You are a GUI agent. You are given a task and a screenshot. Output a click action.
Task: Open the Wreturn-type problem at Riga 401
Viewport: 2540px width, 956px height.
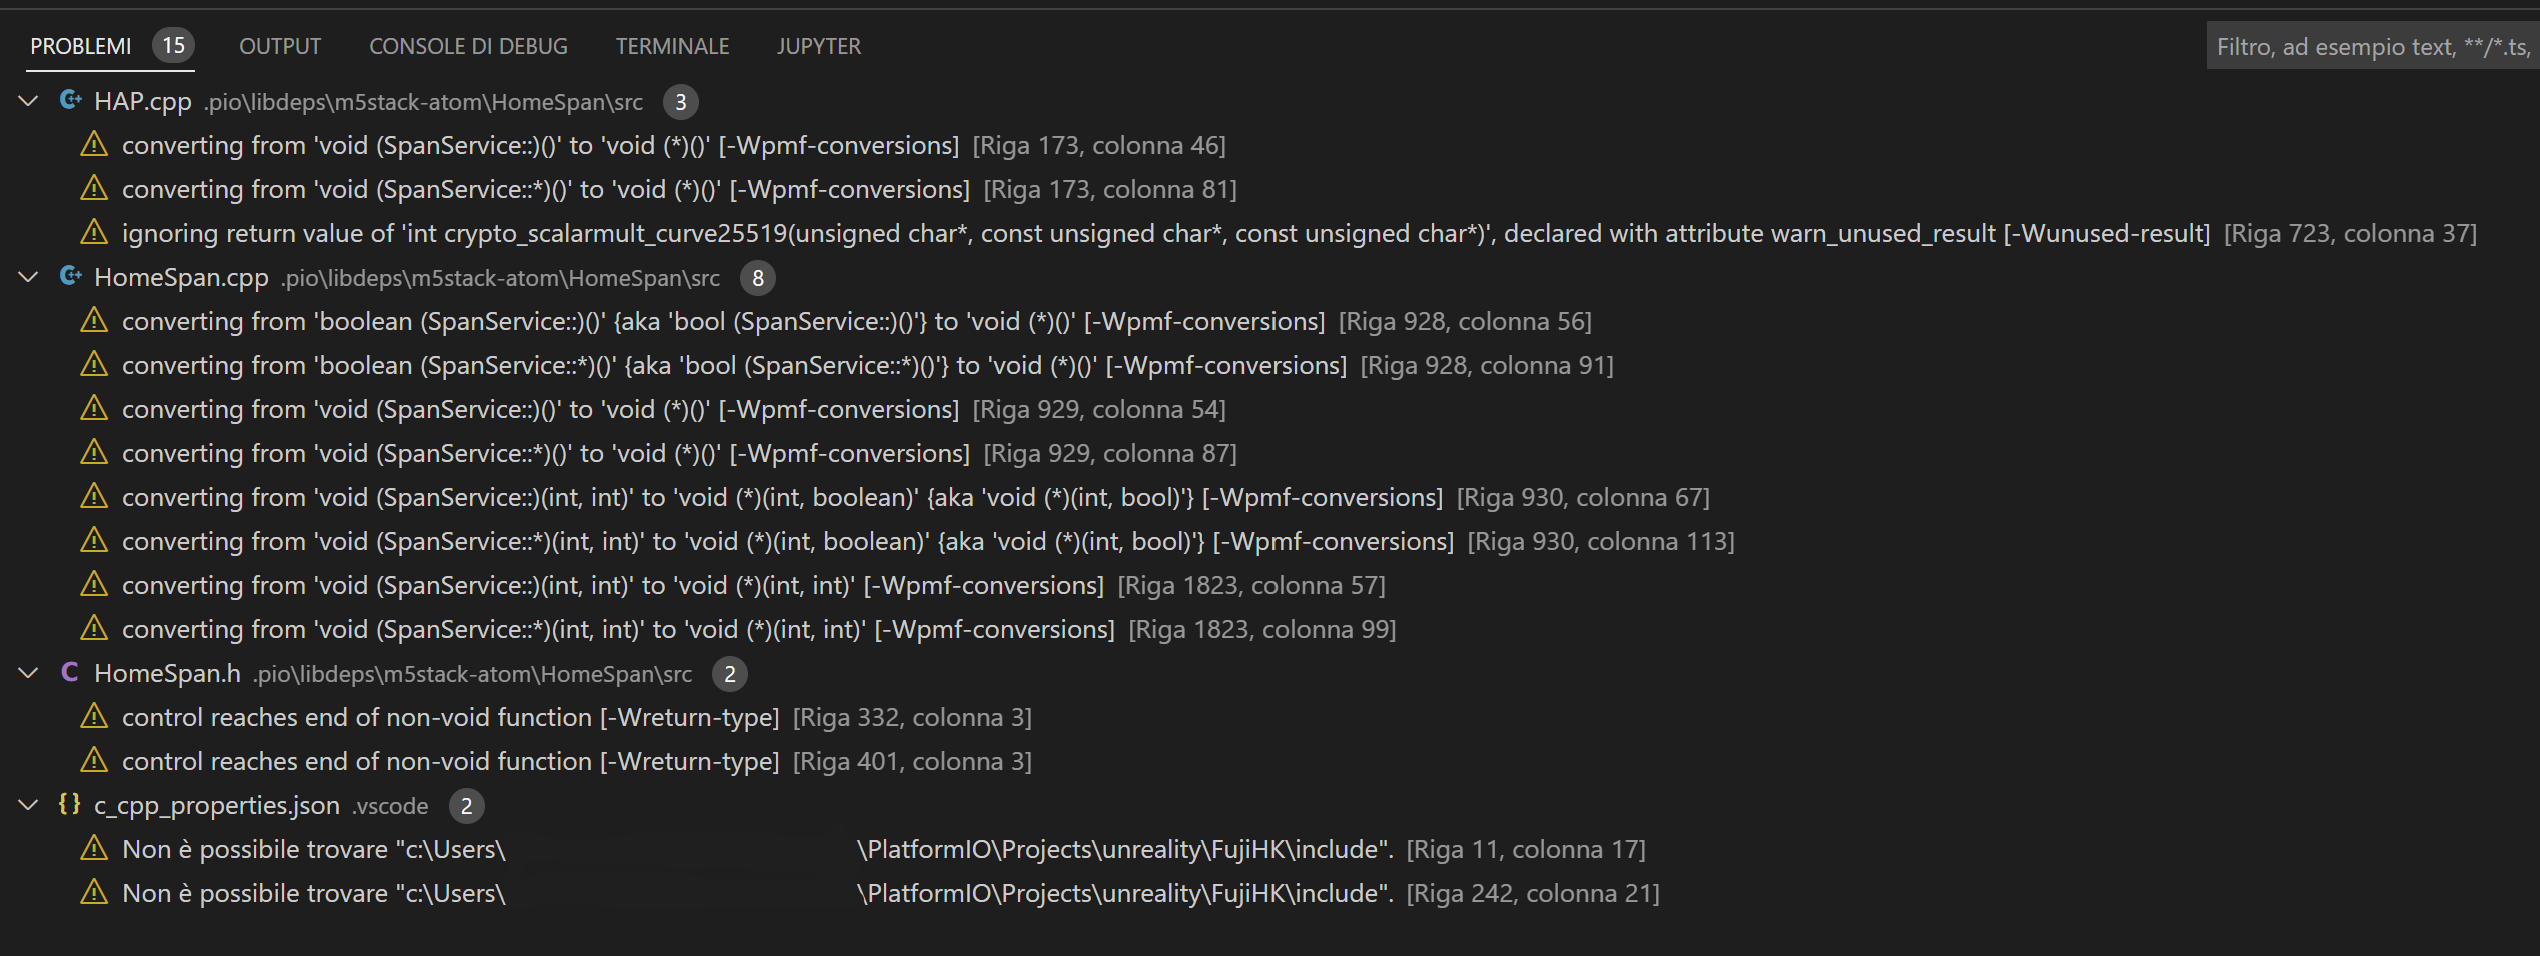coord(450,760)
